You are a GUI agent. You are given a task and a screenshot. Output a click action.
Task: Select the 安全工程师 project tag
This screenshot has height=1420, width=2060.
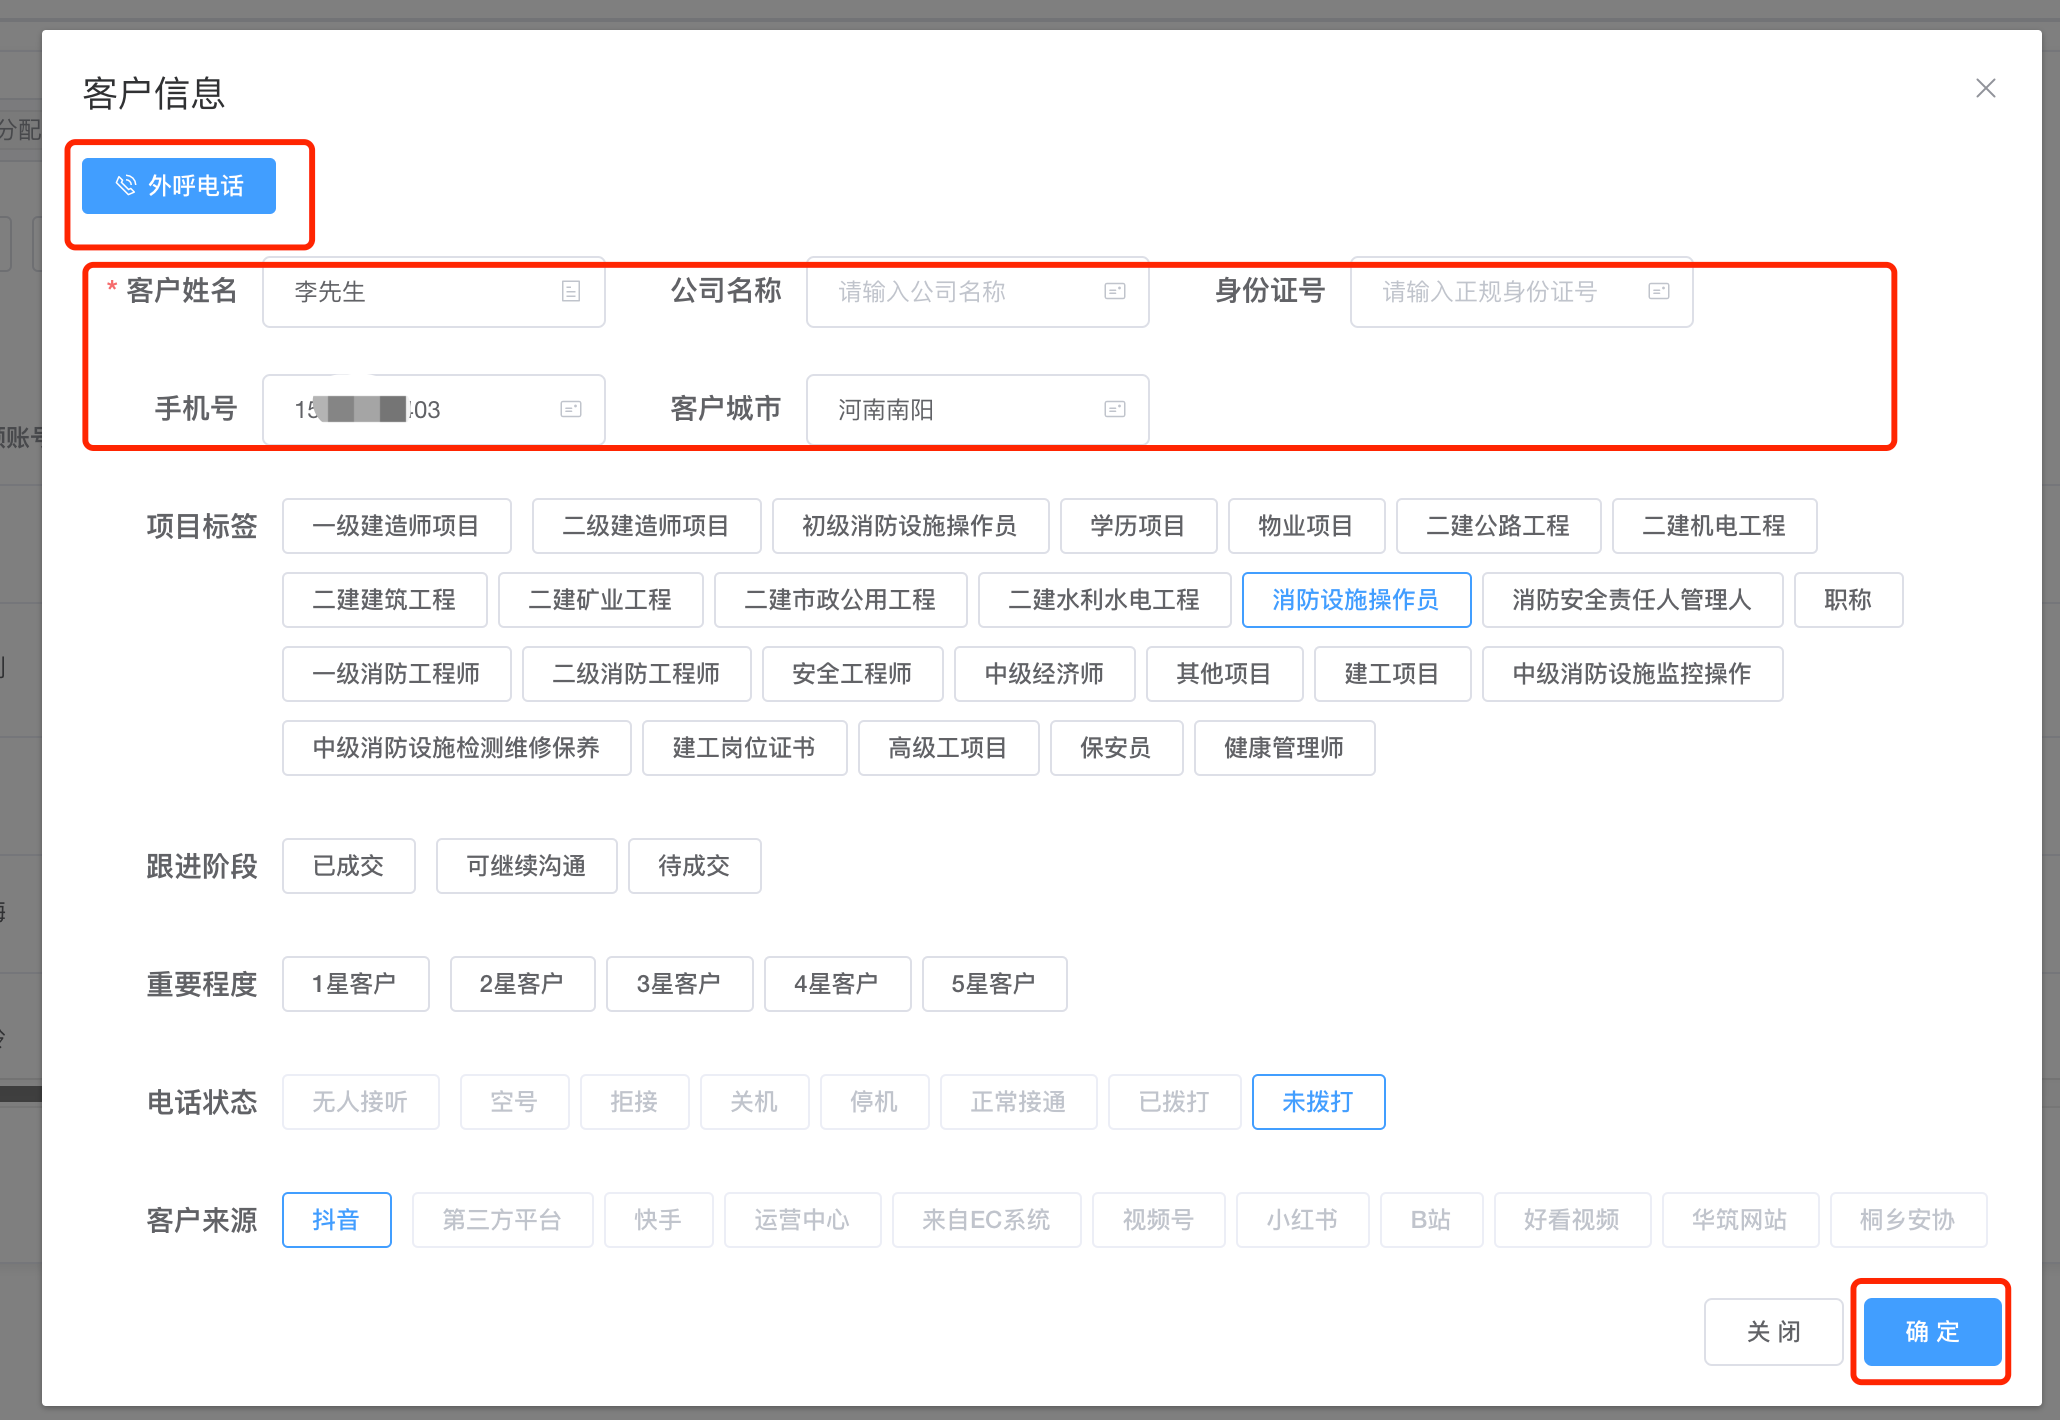851,674
